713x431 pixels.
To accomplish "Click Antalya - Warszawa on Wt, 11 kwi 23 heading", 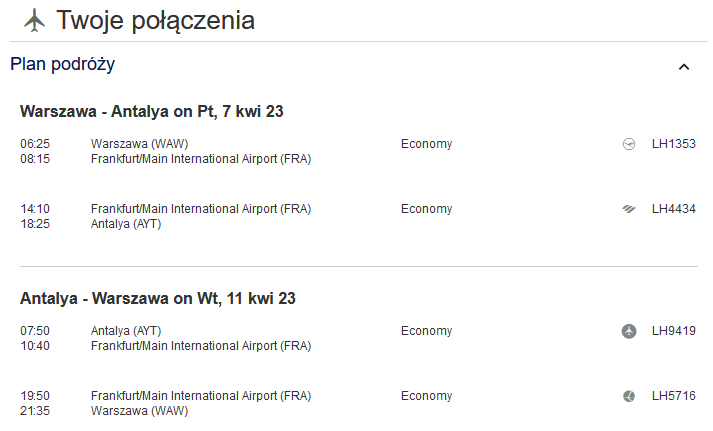I will pyautogui.click(x=158, y=299).
